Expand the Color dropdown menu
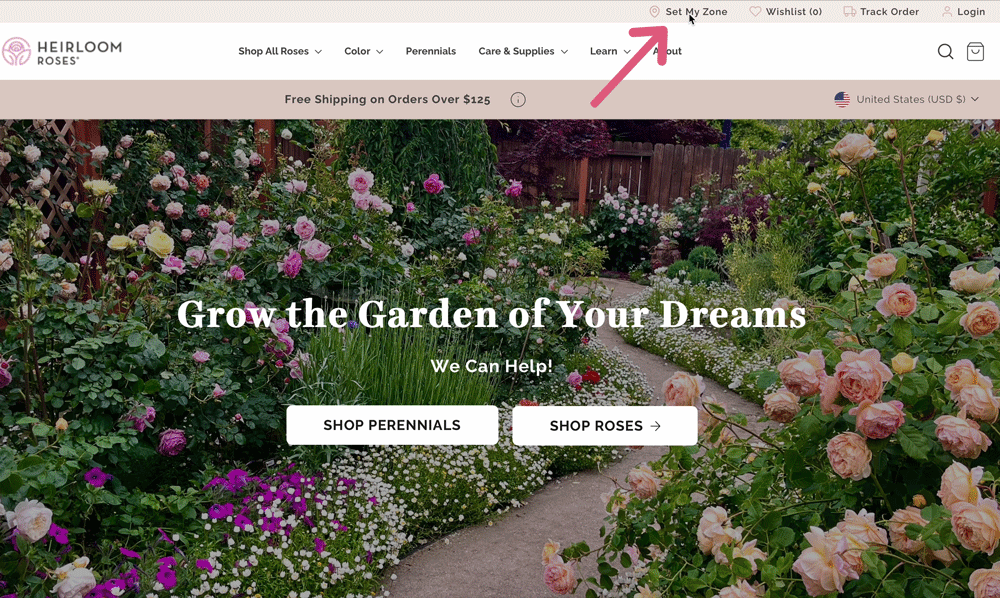This screenshot has height=598, width=1000. pos(364,51)
